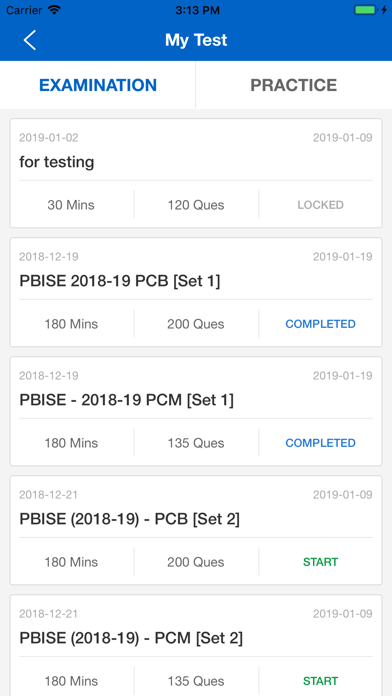392x696 pixels.
Task: Switch to the EXAMINATION tab
Action: tap(98, 85)
